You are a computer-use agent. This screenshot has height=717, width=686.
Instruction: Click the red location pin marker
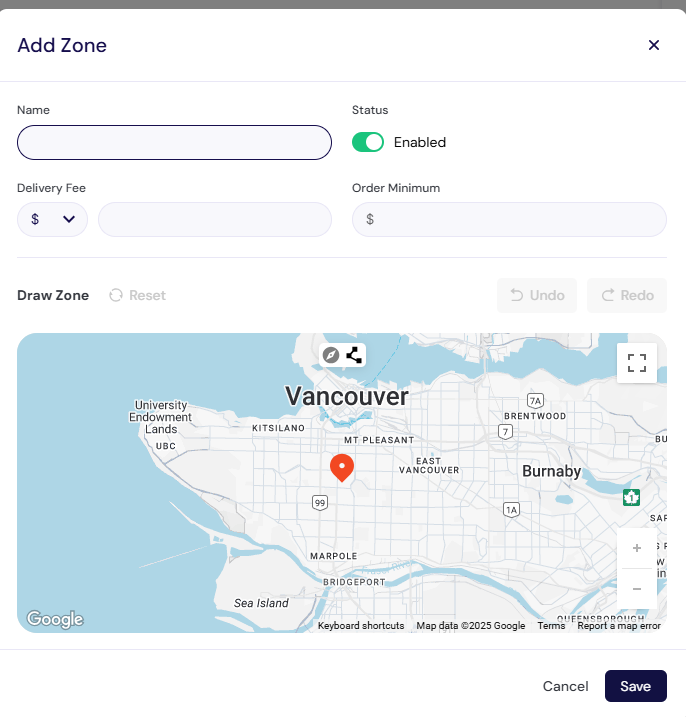(x=342, y=467)
